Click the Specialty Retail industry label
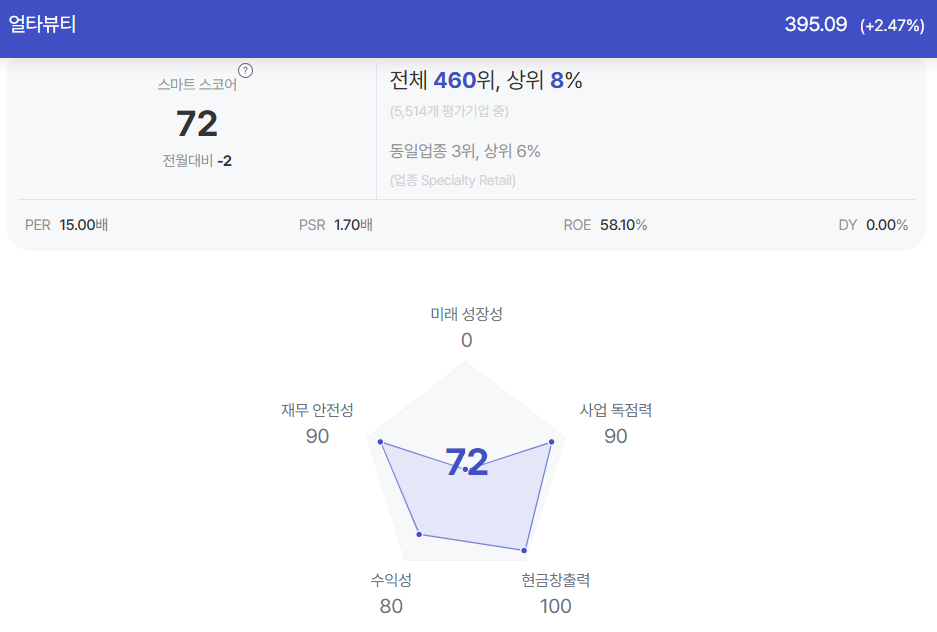The image size is (937, 632). pyautogui.click(x=452, y=180)
